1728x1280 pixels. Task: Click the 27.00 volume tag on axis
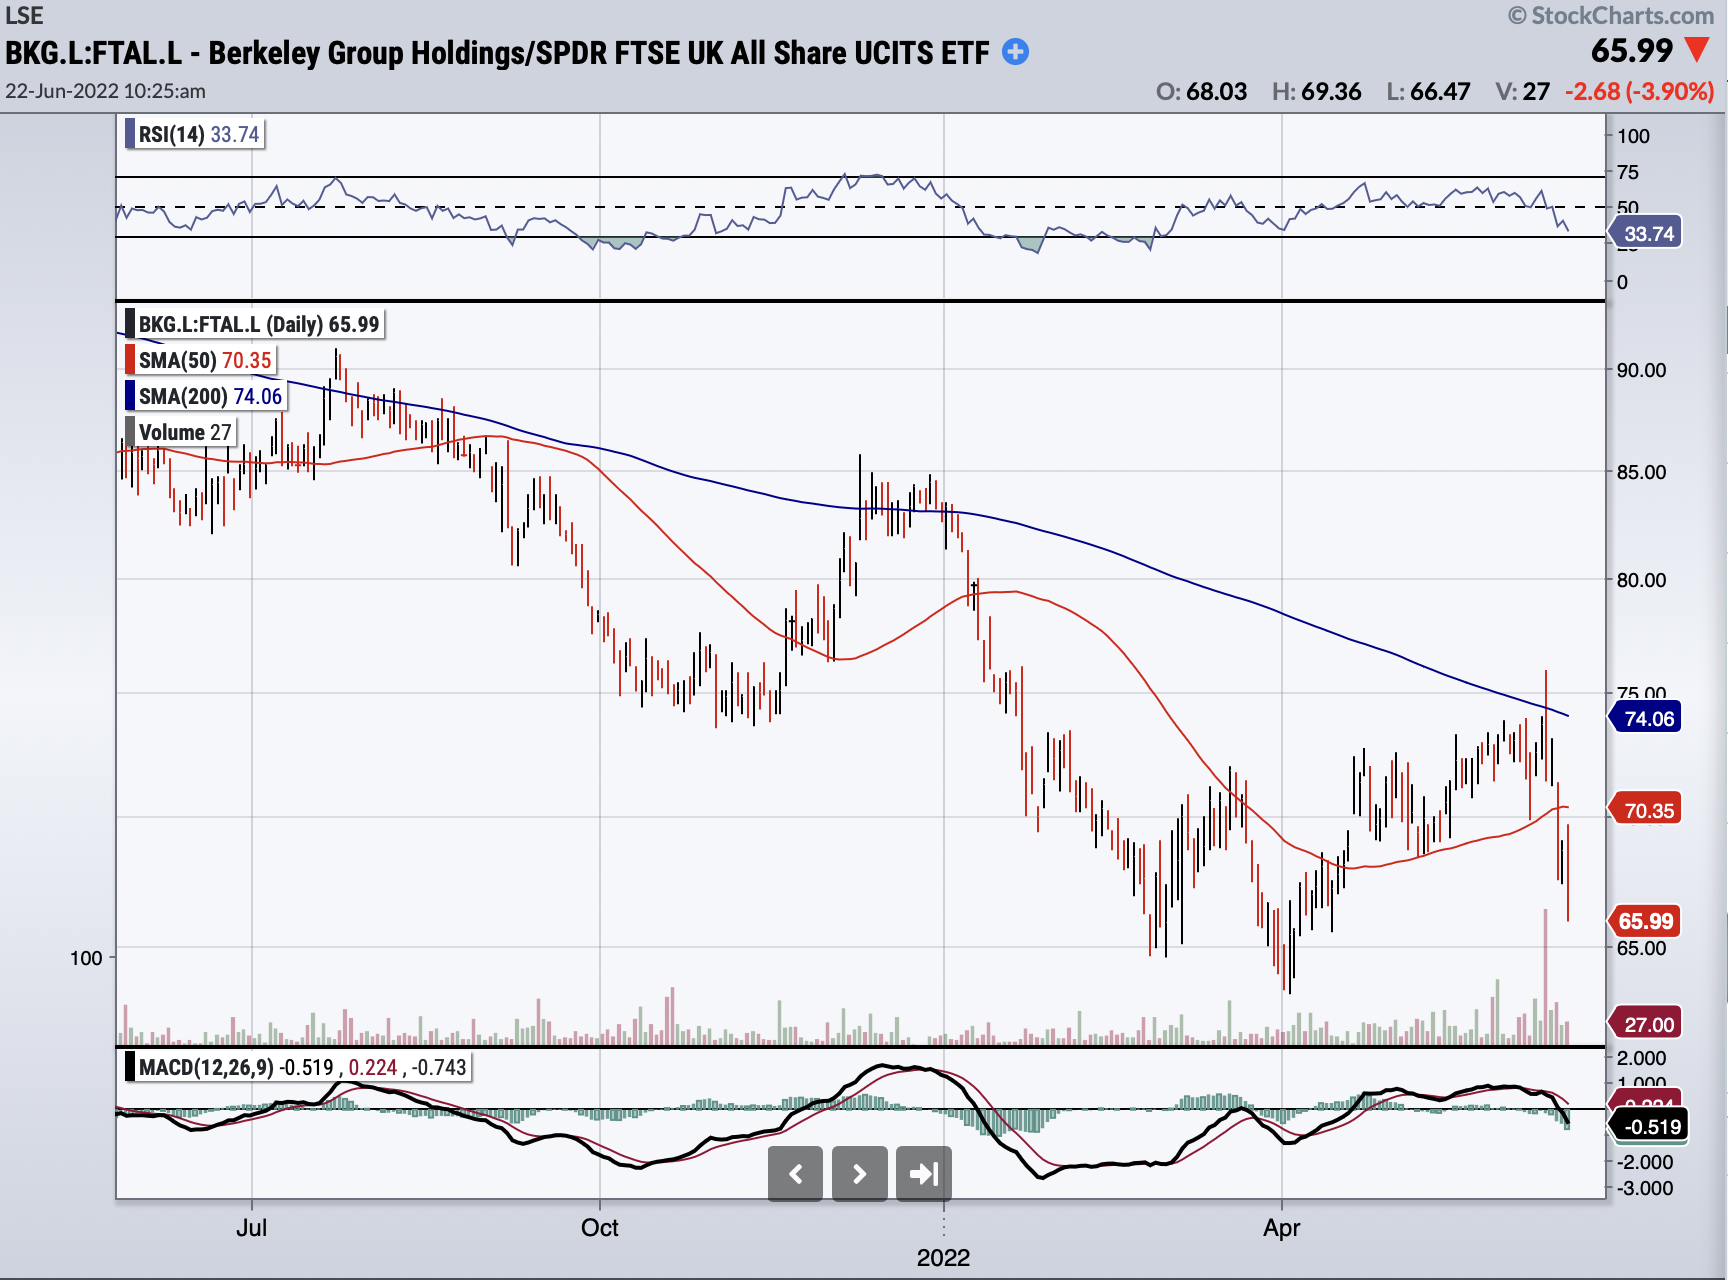(1646, 1024)
